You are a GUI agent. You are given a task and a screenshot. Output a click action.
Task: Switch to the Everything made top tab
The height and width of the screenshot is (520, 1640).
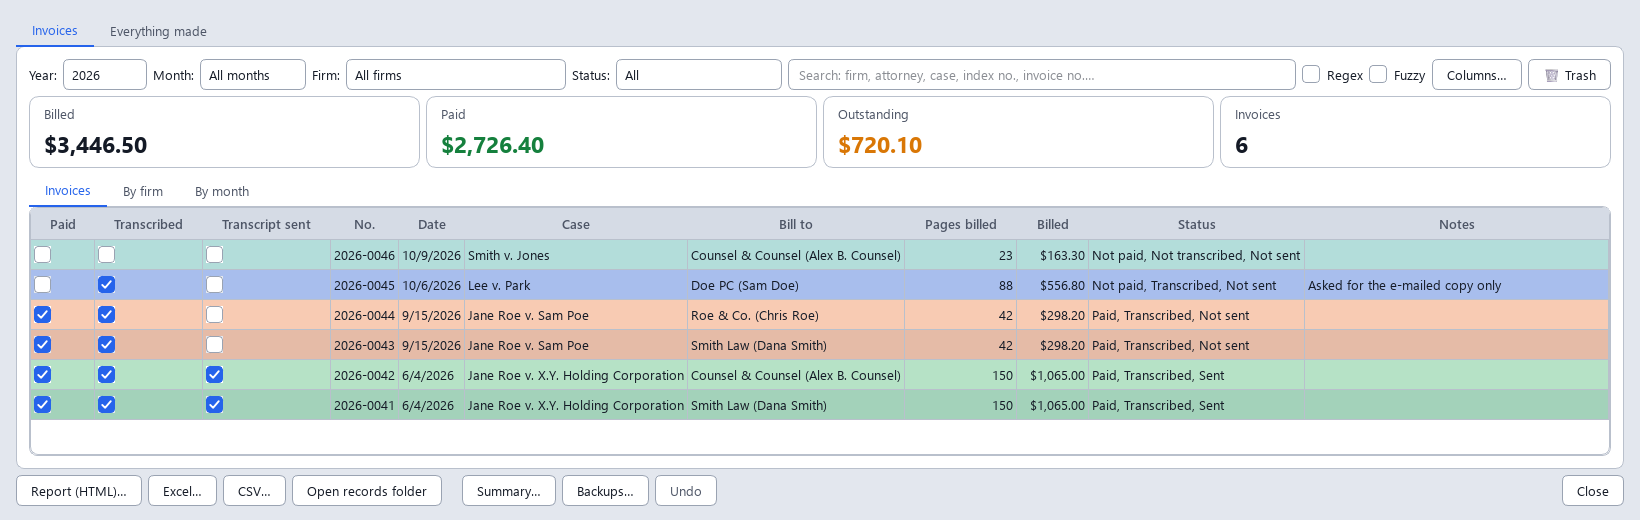[158, 32]
